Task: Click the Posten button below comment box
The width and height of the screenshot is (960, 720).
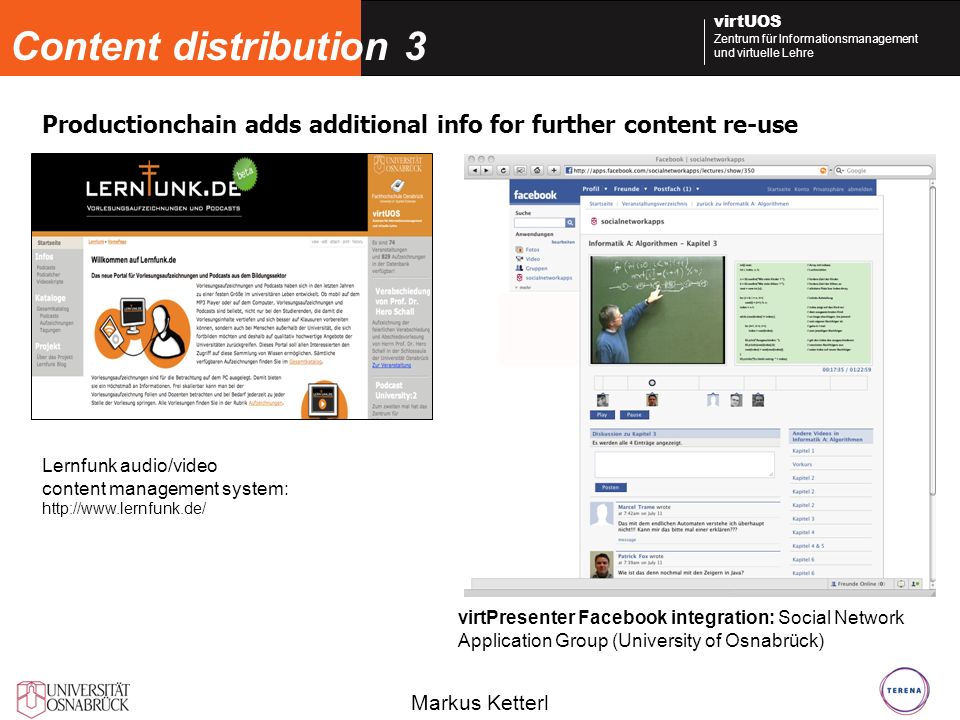Action: [610, 487]
